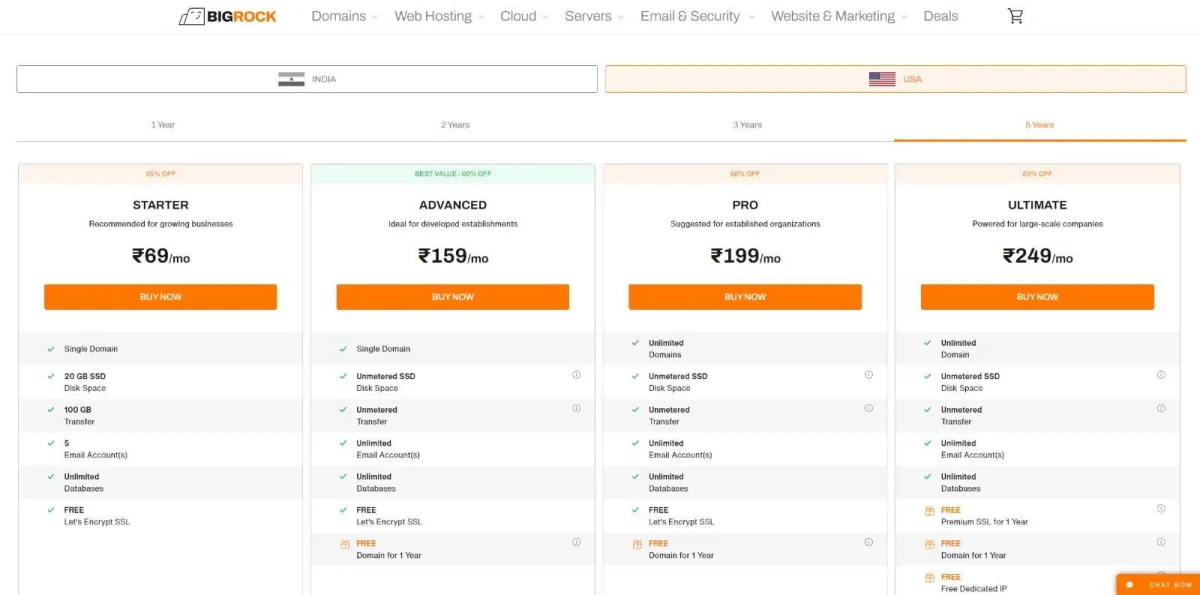The height and width of the screenshot is (595, 1200).
Task: Switch to the 2 Years tab
Action: pyautogui.click(x=455, y=125)
